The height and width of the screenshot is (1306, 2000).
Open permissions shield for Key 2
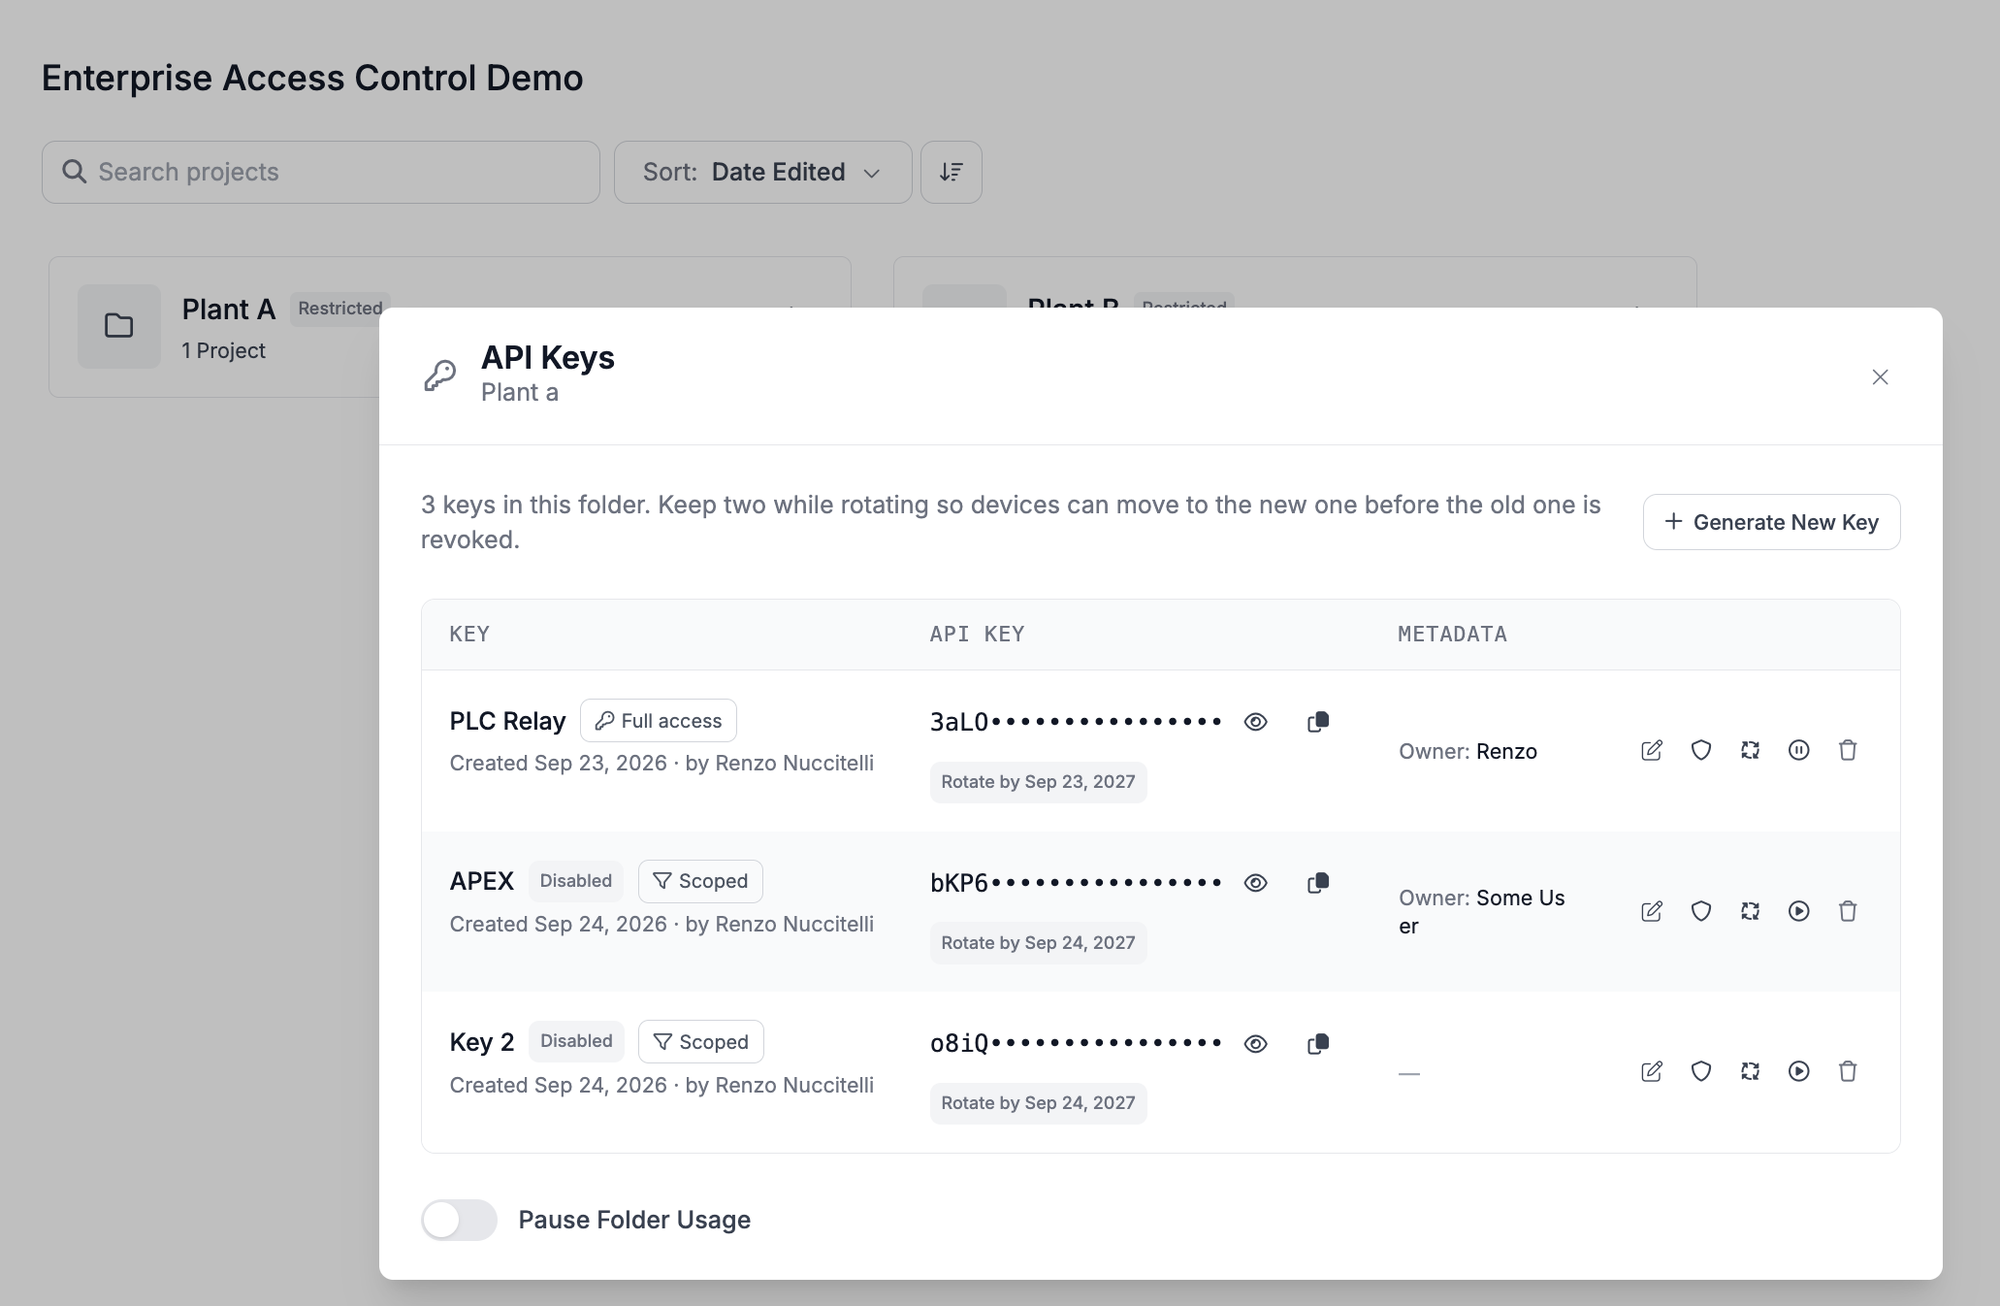pyautogui.click(x=1701, y=1071)
